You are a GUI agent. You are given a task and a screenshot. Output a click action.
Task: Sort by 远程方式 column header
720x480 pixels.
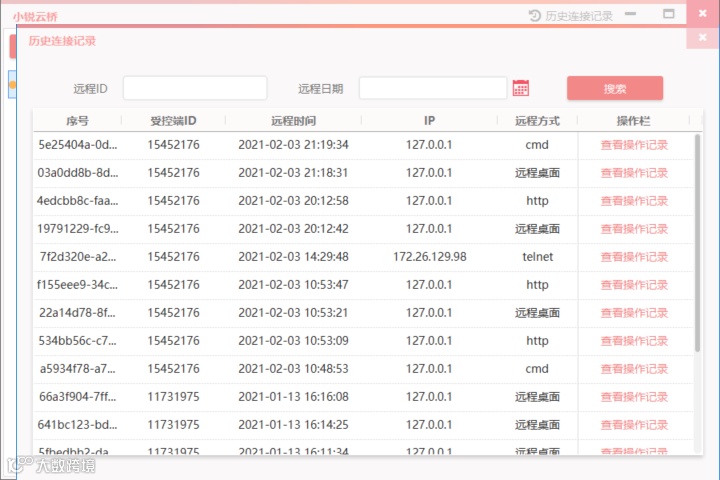tap(537, 121)
